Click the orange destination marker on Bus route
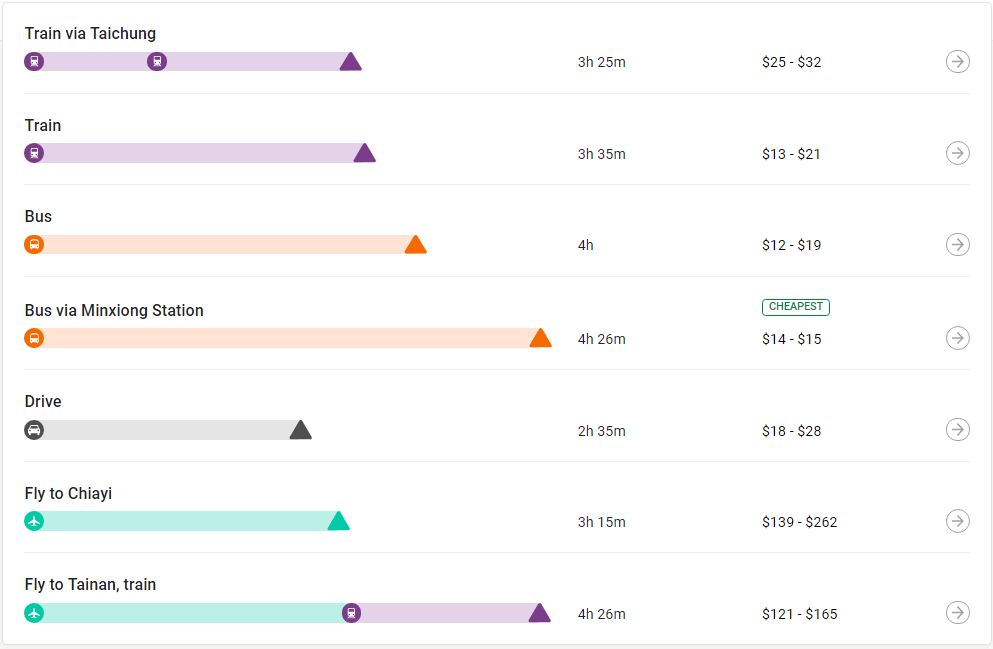 click(x=415, y=245)
